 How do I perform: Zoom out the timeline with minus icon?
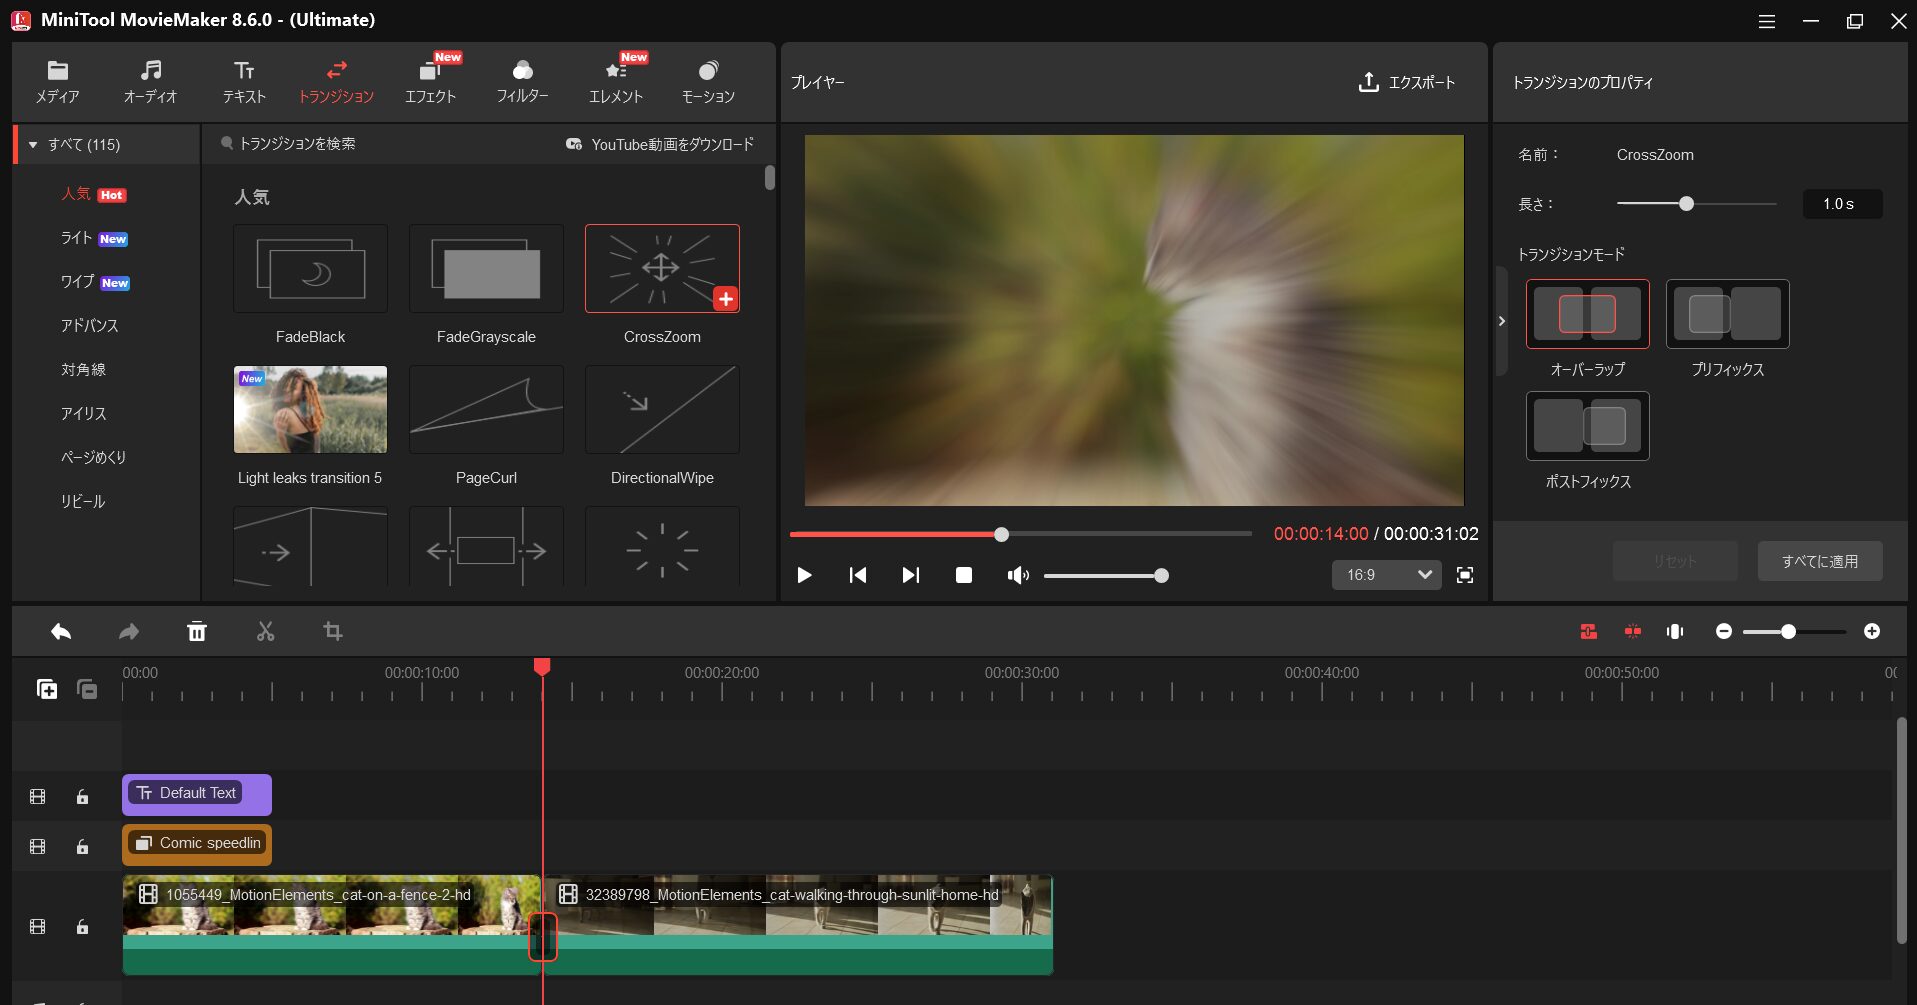coord(1724,632)
